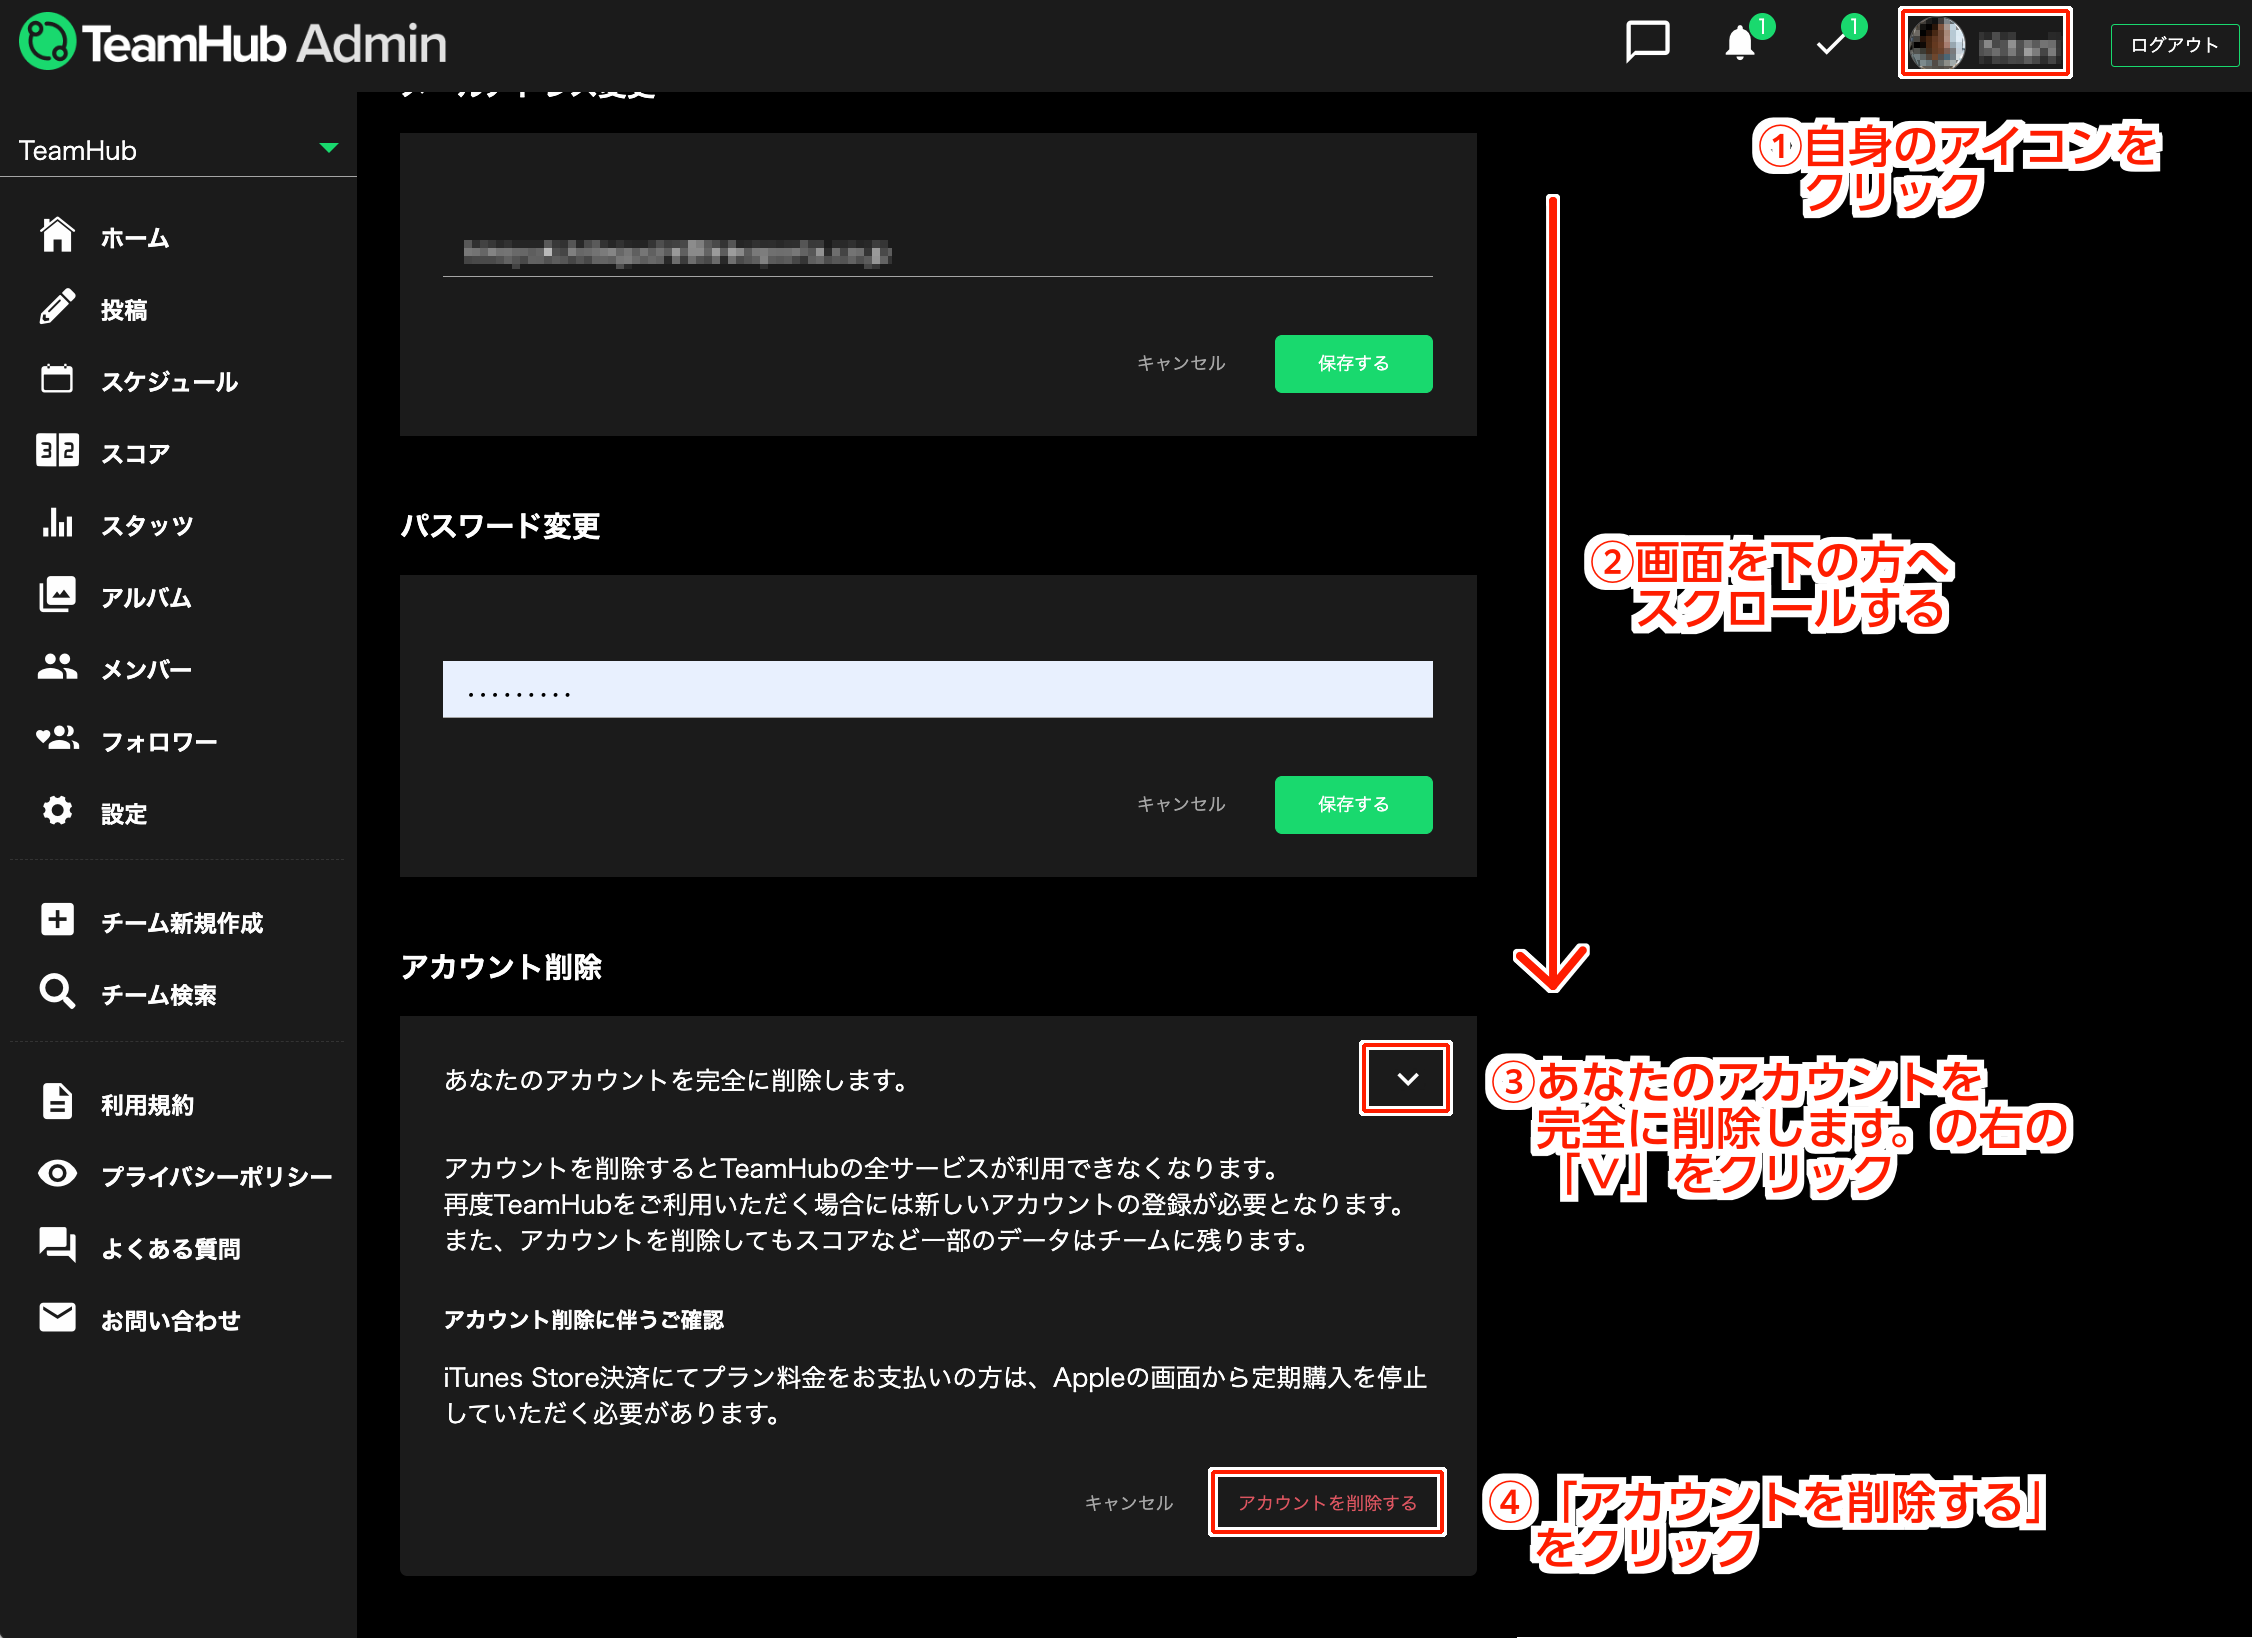Click 保存する in the email change section
Viewport: 2252px width, 1638px height.
click(x=1353, y=364)
